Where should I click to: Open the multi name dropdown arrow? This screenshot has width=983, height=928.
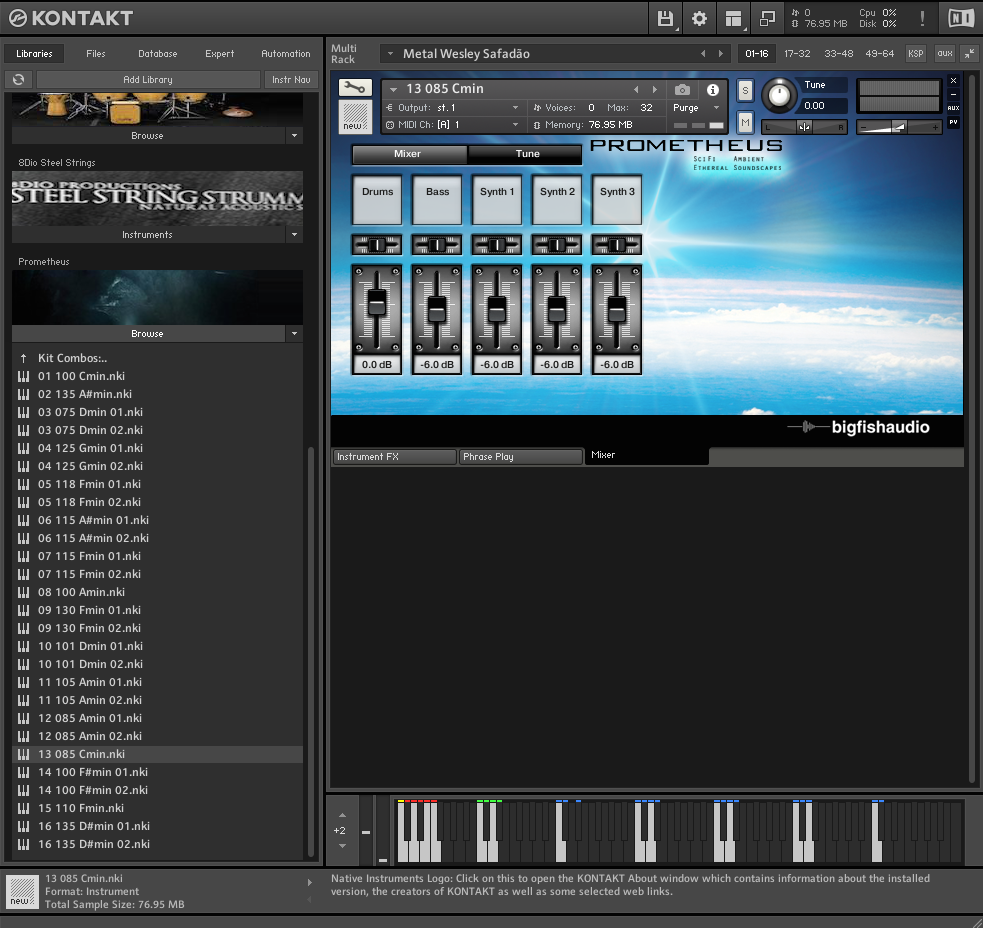click(x=391, y=54)
